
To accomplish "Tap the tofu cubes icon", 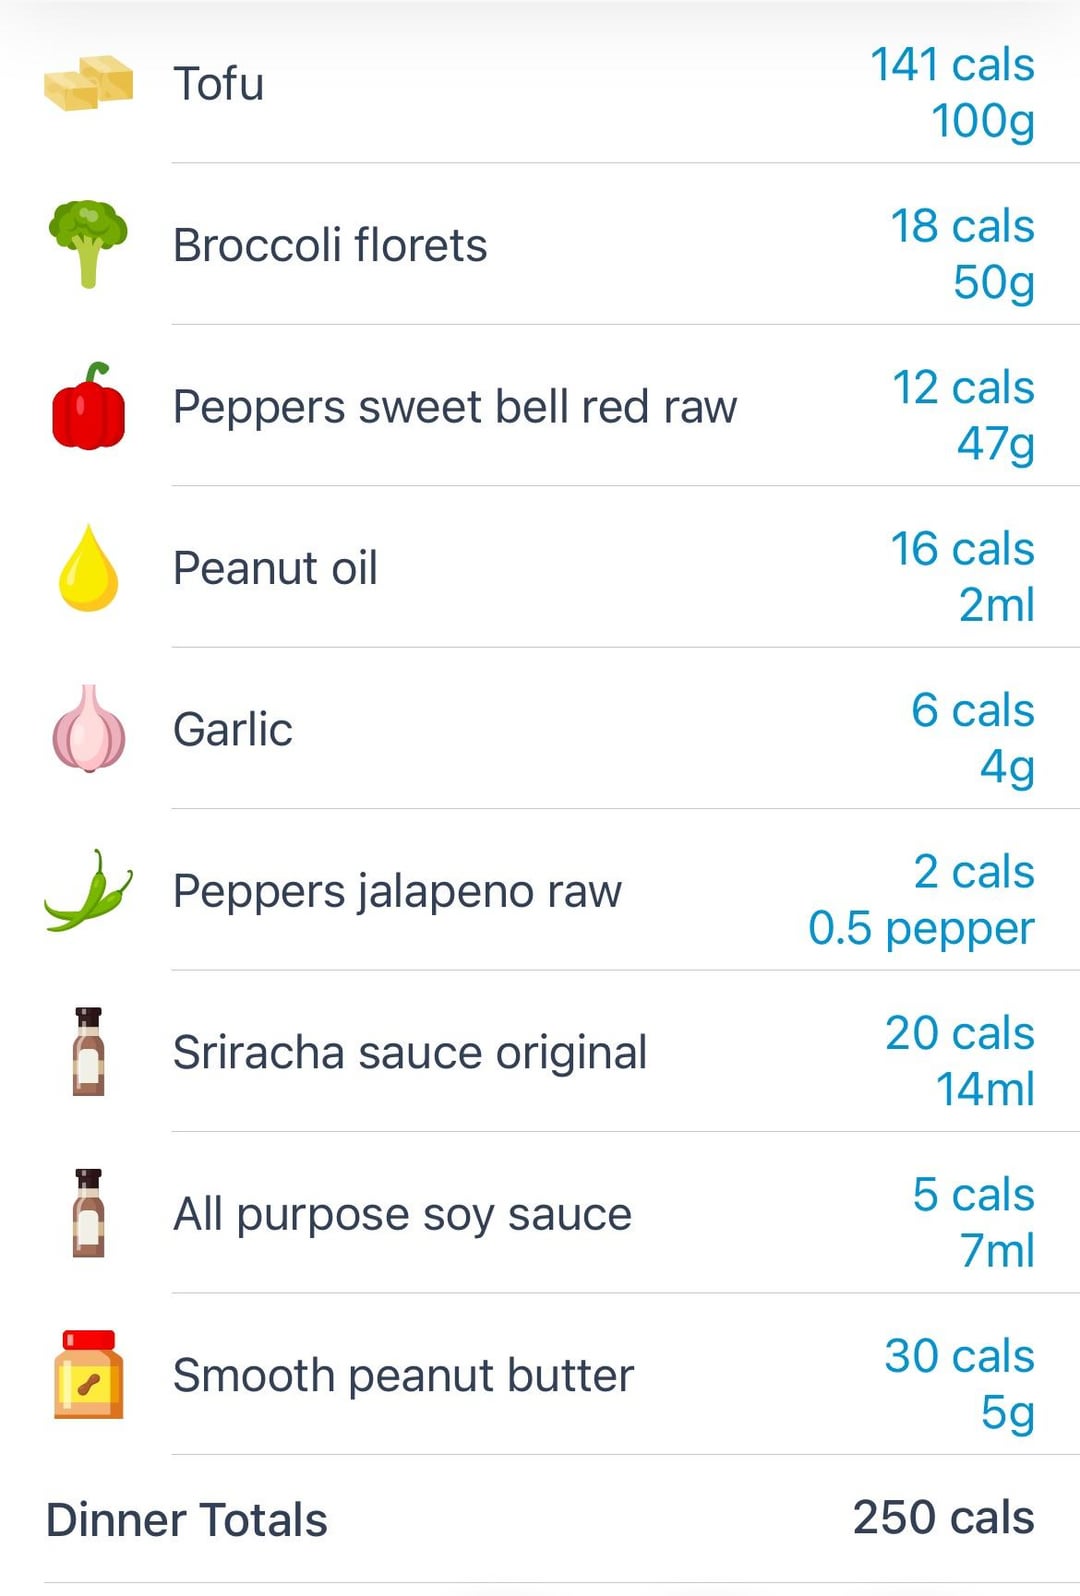I will pos(89,83).
